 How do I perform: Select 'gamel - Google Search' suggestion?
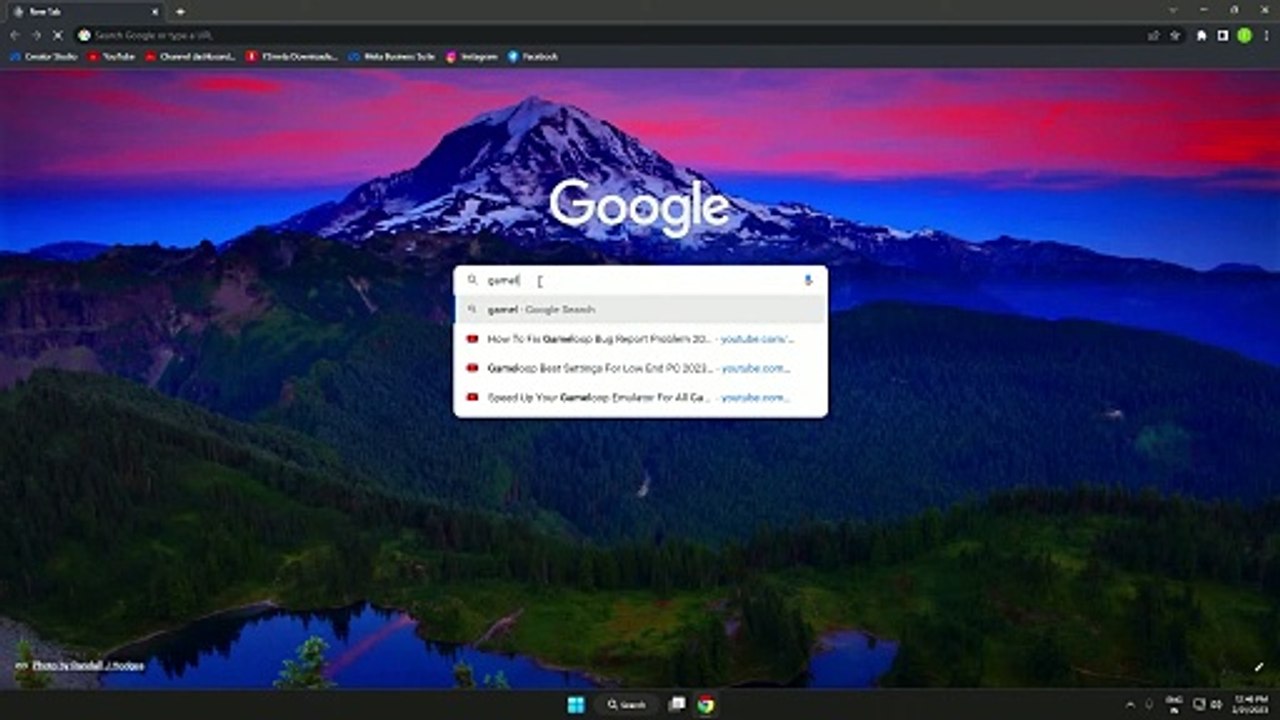point(640,310)
